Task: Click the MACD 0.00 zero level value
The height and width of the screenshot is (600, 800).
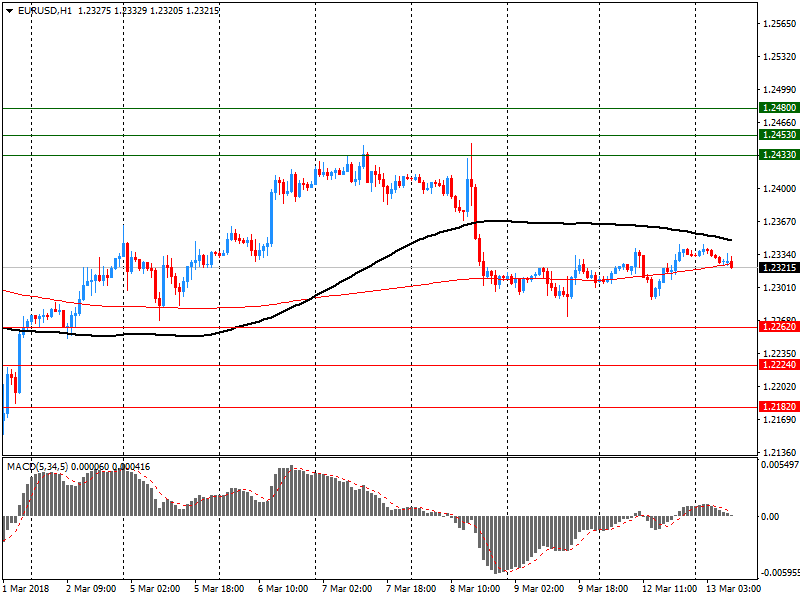Action: pyautogui.click(x=771, y=517)
